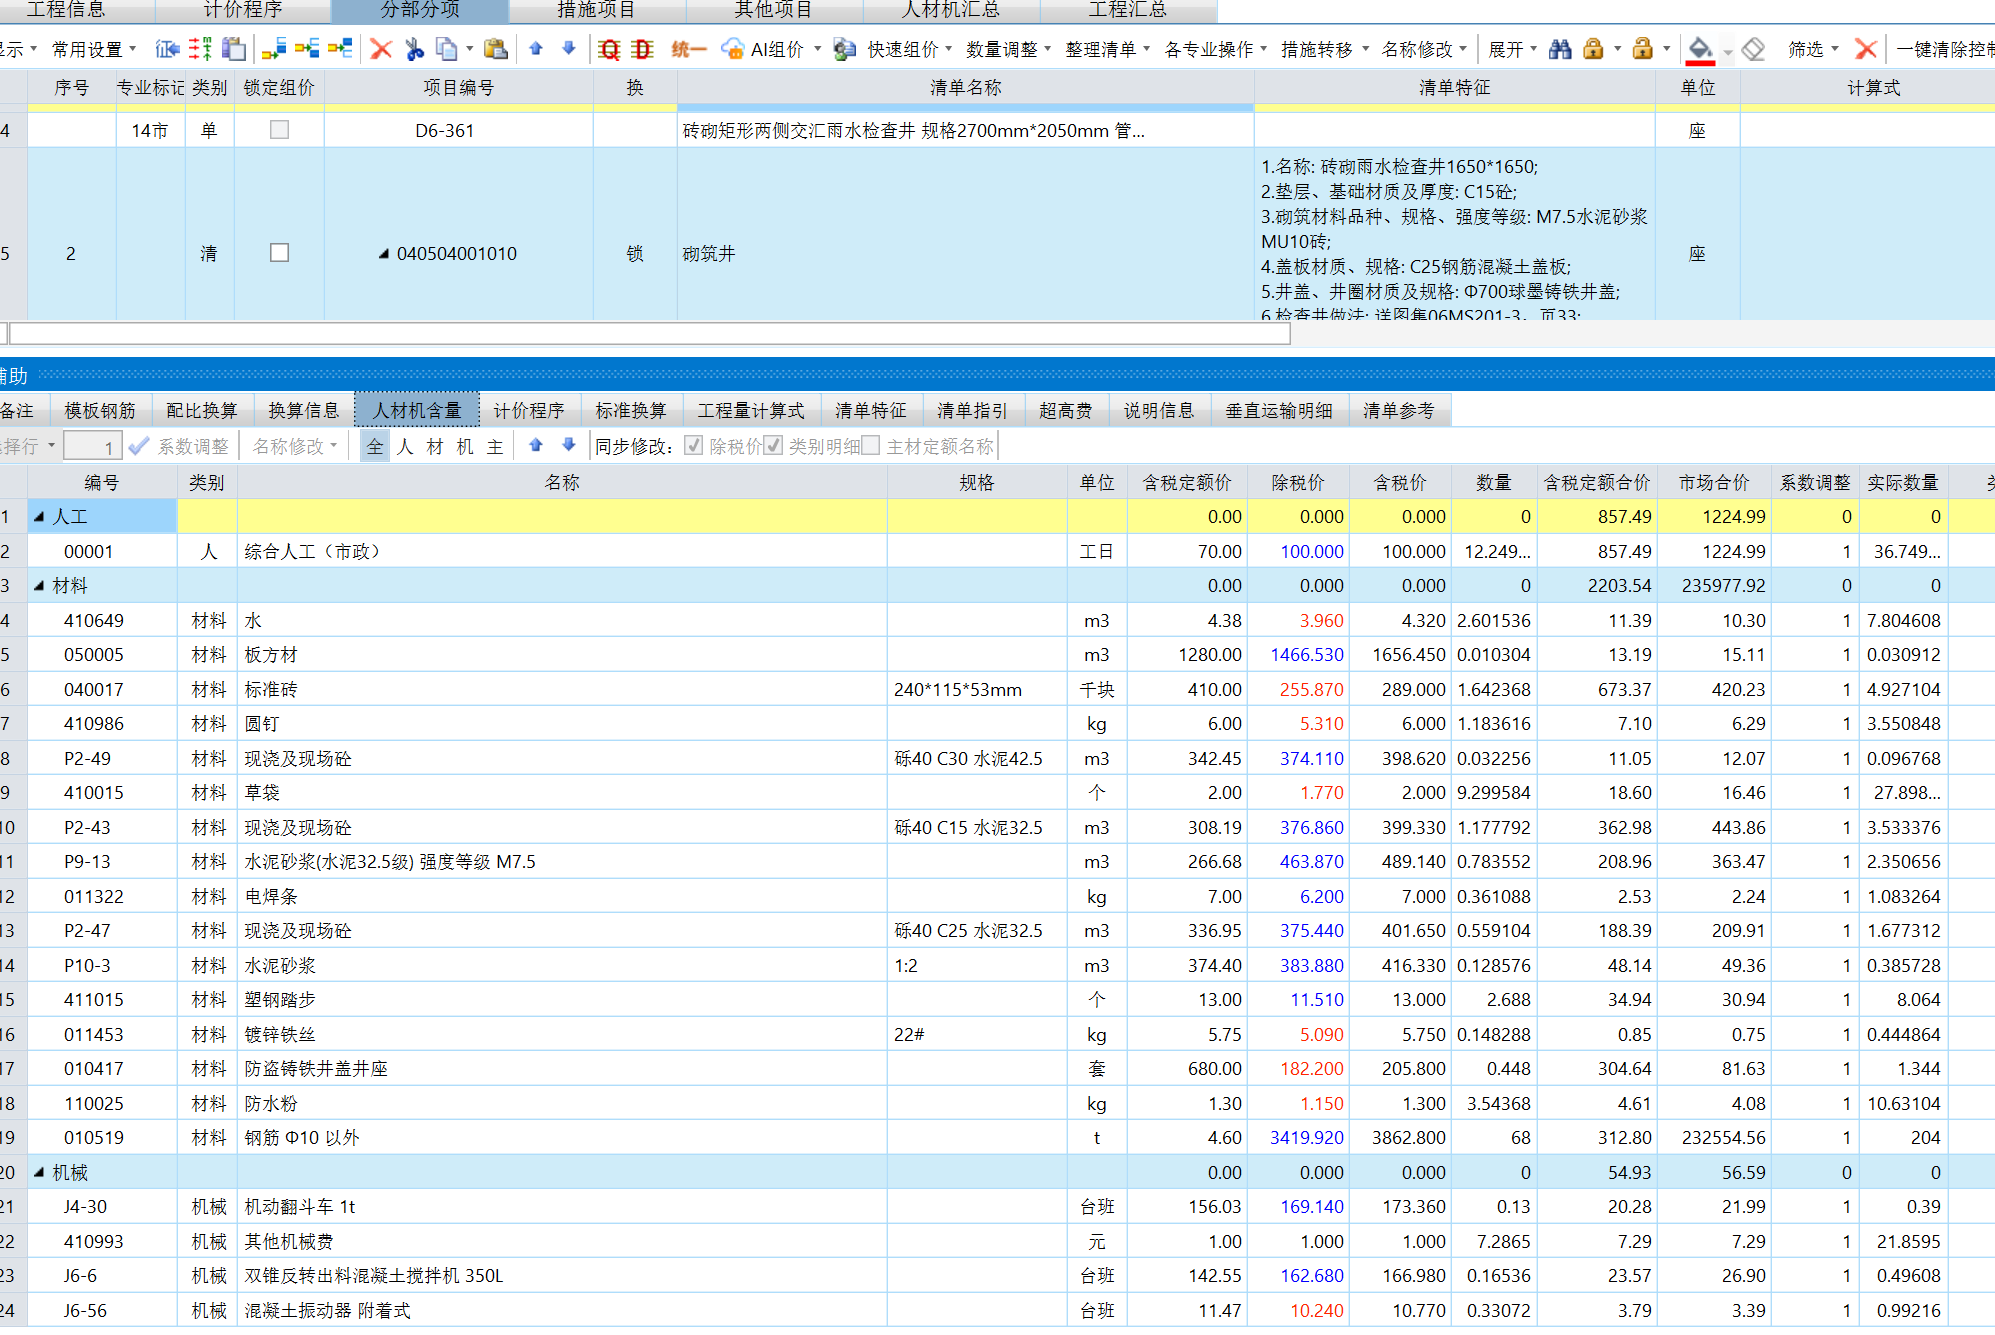Move row up with top toolbar arrow
1995x1335 pixels.
pos(536,49)
